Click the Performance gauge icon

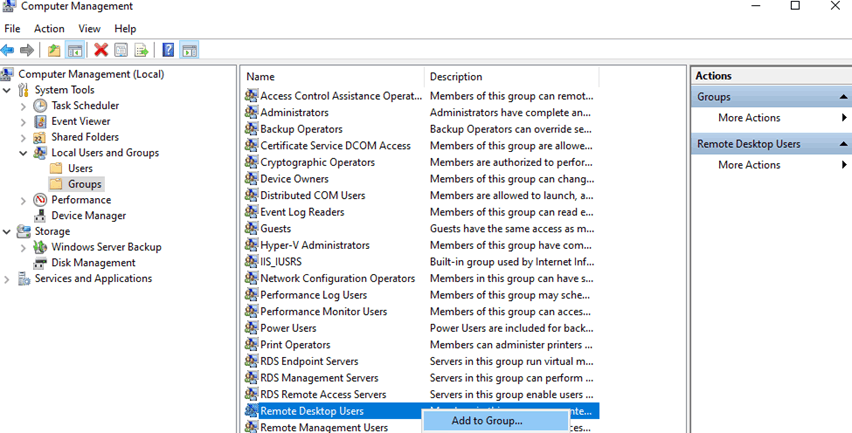tap(40, 200)
